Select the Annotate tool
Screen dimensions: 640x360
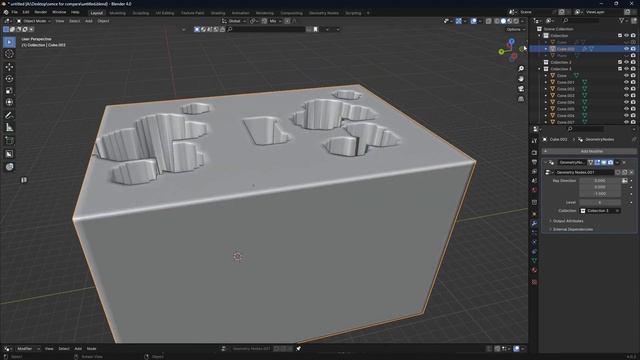click(9, 116)
